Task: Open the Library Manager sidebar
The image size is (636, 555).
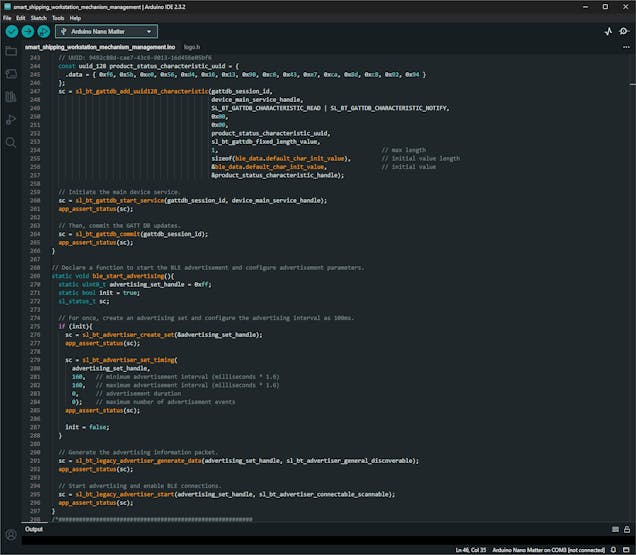Action: (x=11, y=97)
